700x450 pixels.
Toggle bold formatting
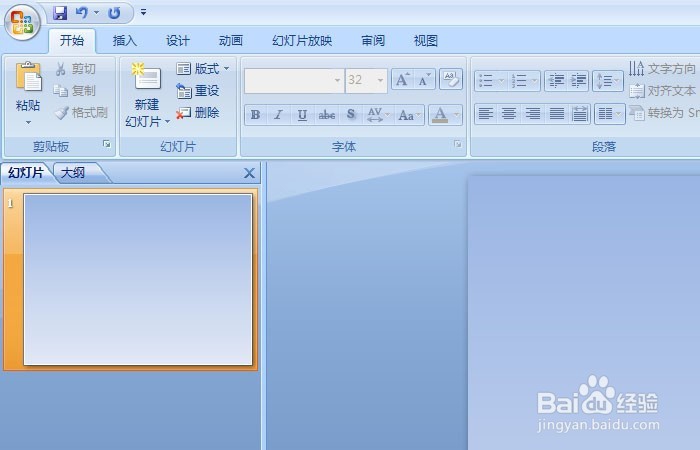pyautogui.click(x=255, y=115)
